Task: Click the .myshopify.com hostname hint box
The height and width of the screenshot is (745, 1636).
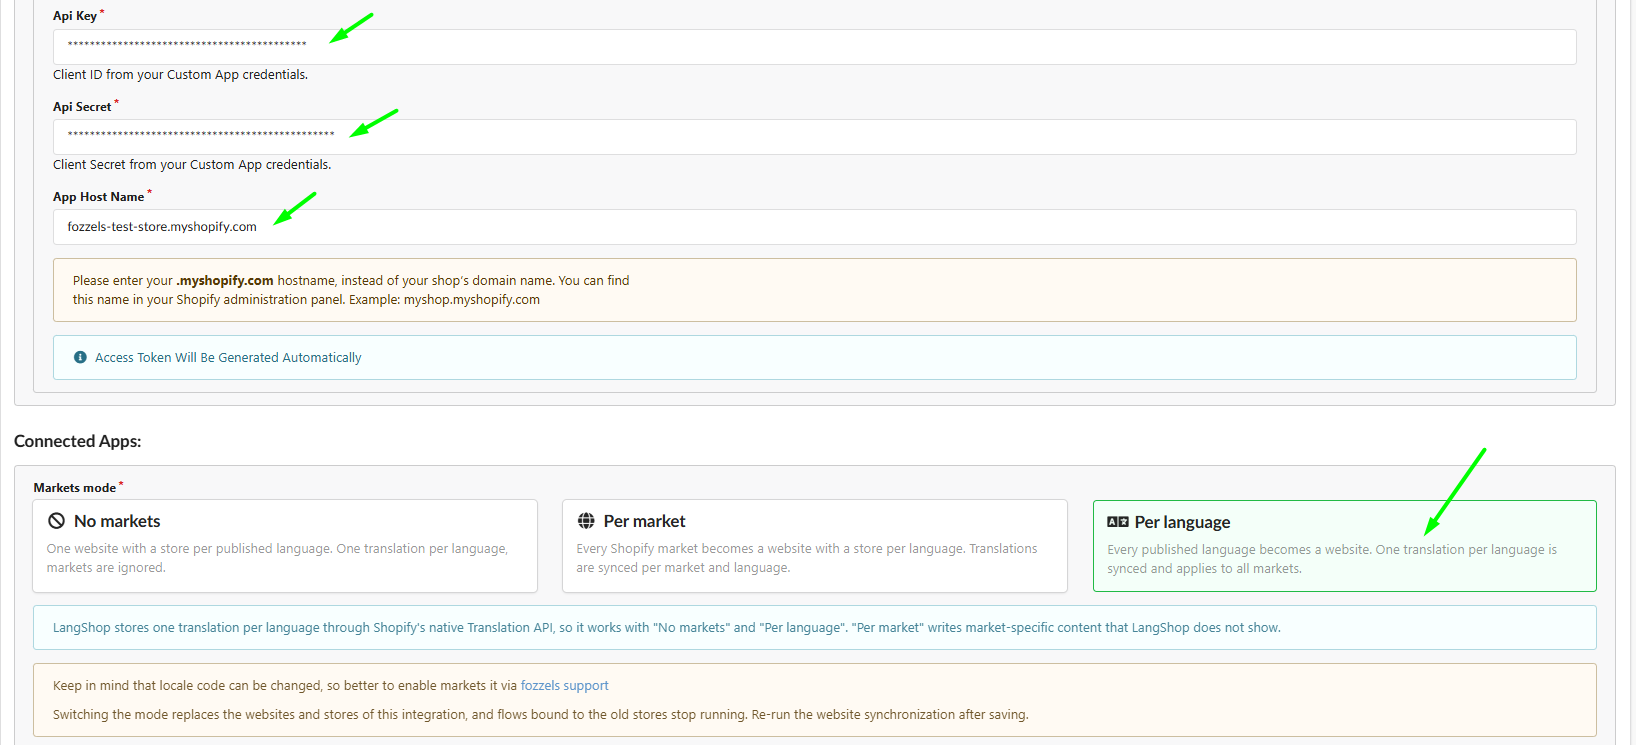Action: point(815,290)
